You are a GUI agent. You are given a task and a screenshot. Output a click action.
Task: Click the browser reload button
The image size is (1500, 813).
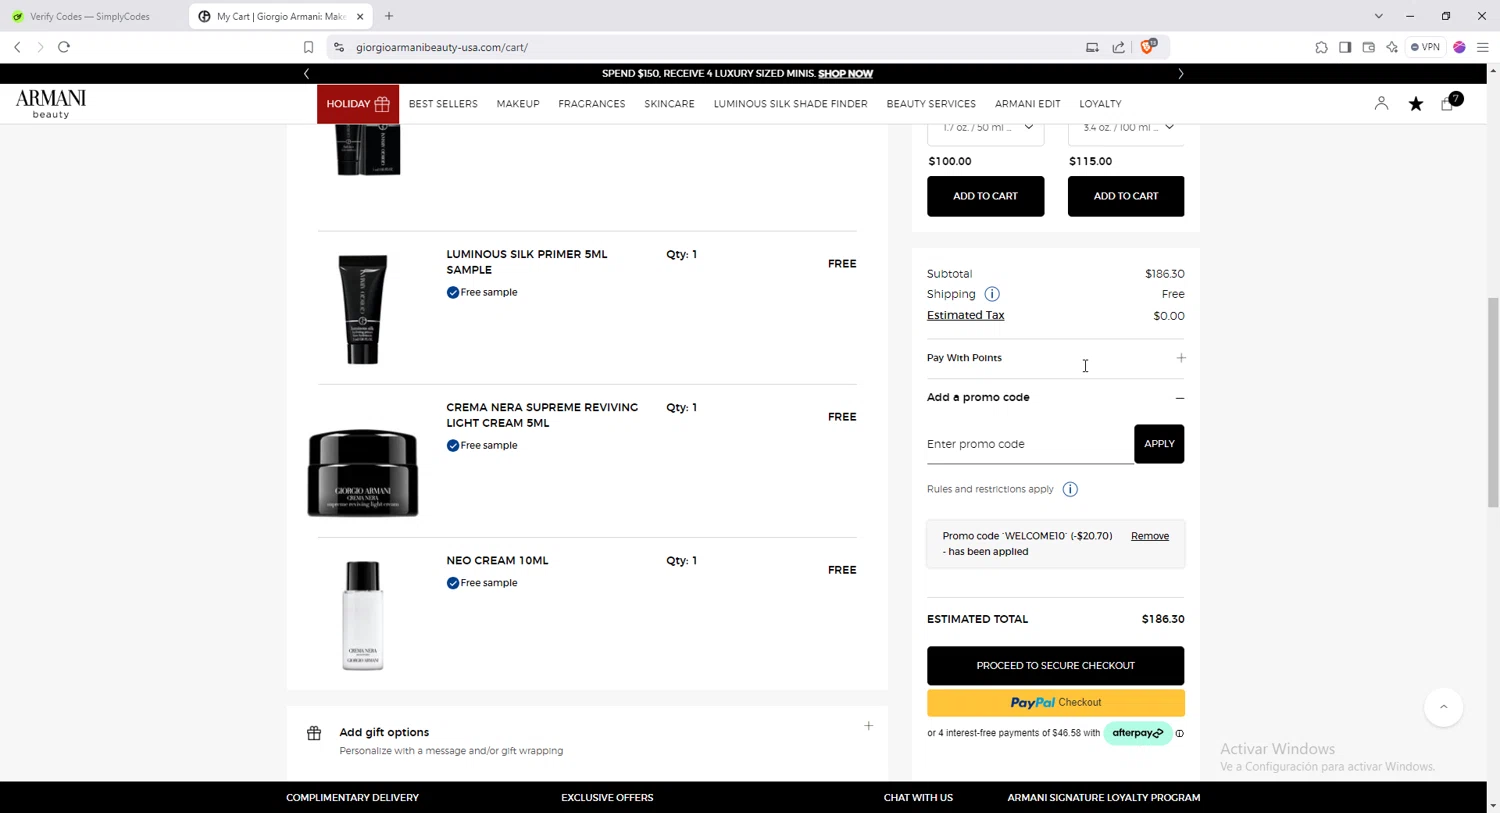tap(64, 47)
